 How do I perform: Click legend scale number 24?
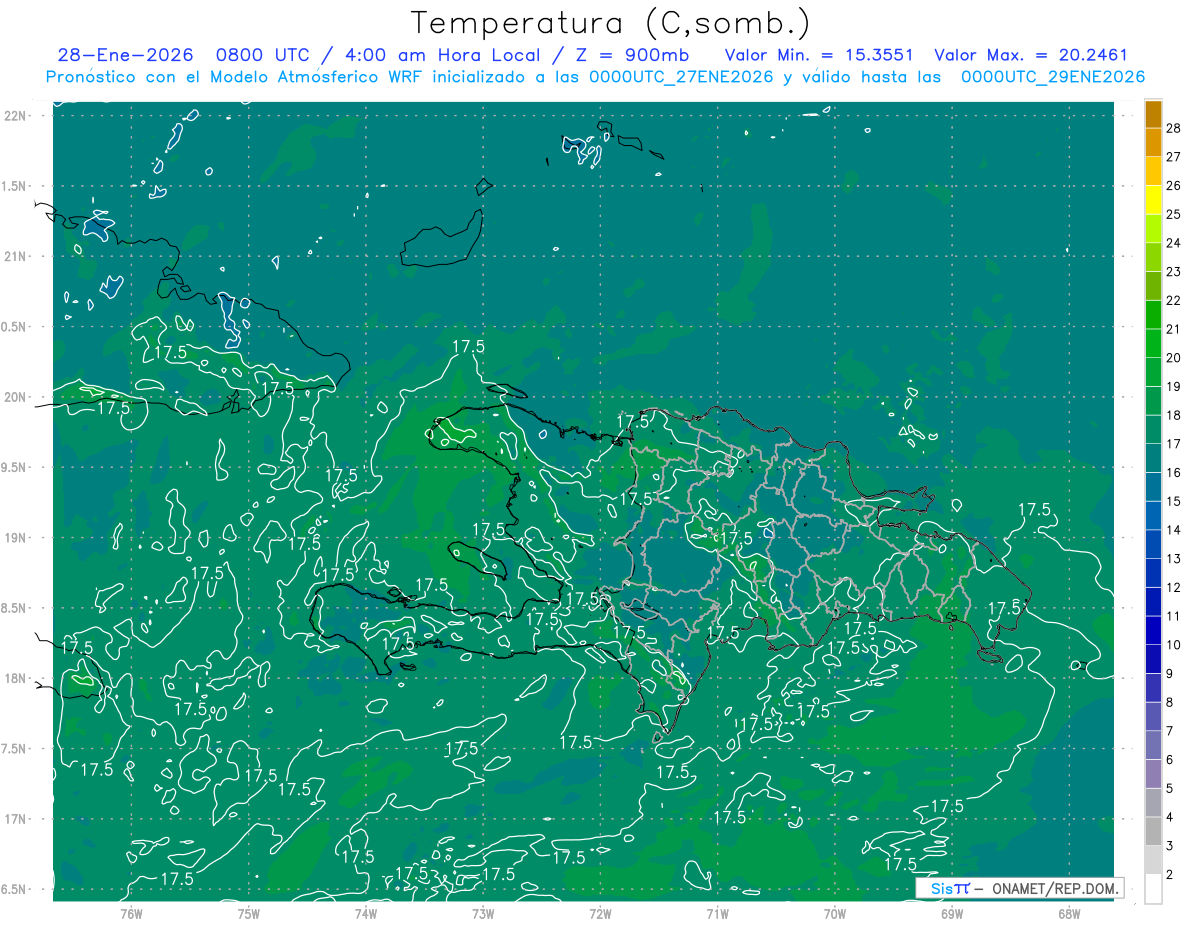[x=1174, y=243]
